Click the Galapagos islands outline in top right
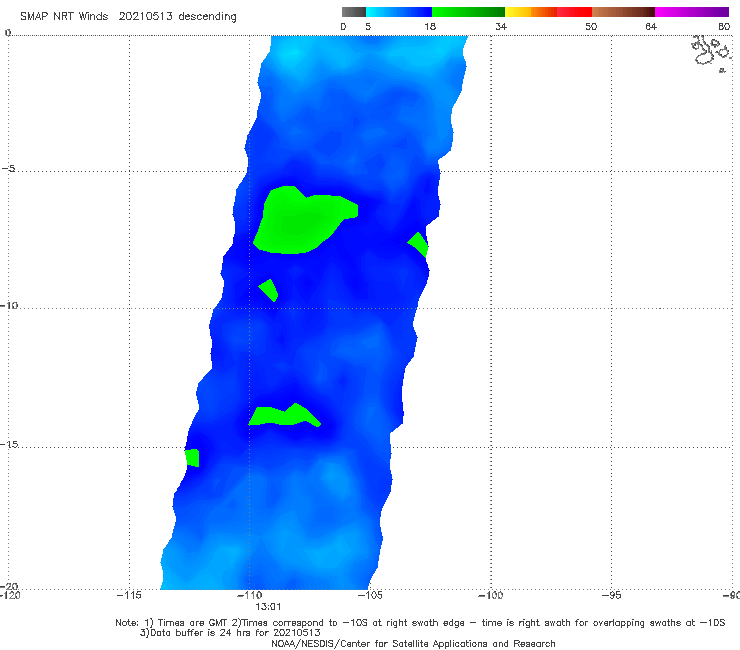The height and width of the screenshot is (650, 740). tap(711, 53)
